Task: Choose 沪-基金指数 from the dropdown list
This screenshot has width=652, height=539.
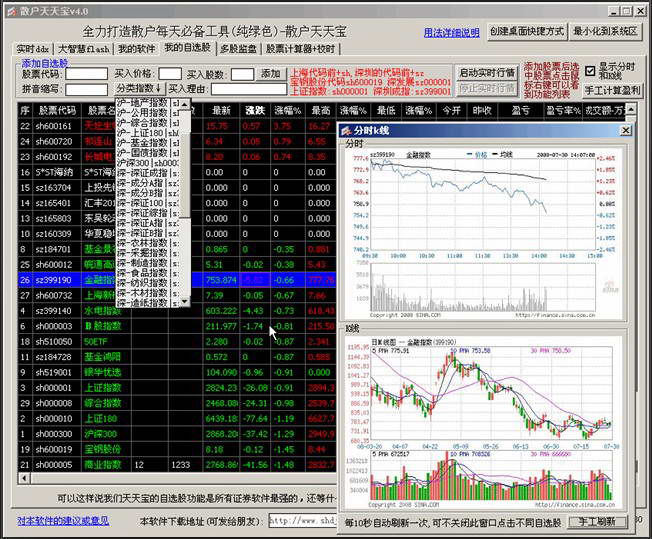Action: click(x=148, y=143)
